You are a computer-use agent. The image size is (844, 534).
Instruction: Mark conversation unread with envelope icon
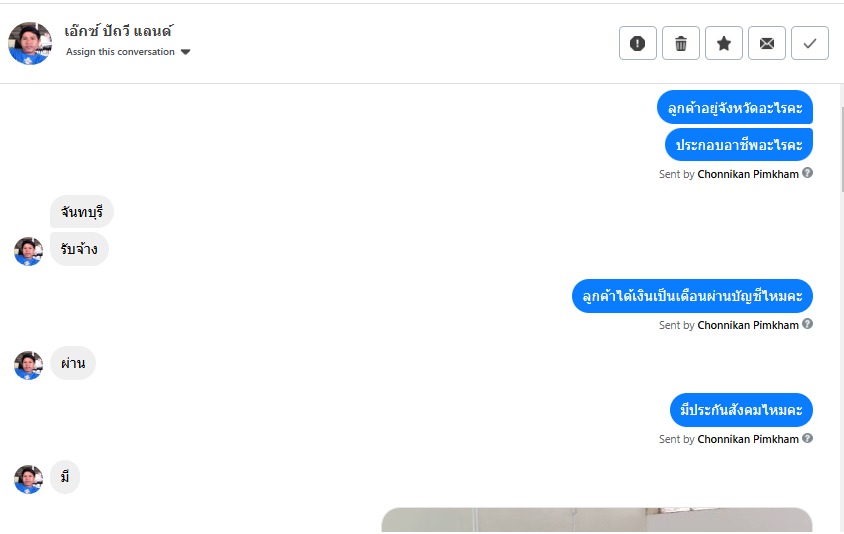(x=766, y=43)
